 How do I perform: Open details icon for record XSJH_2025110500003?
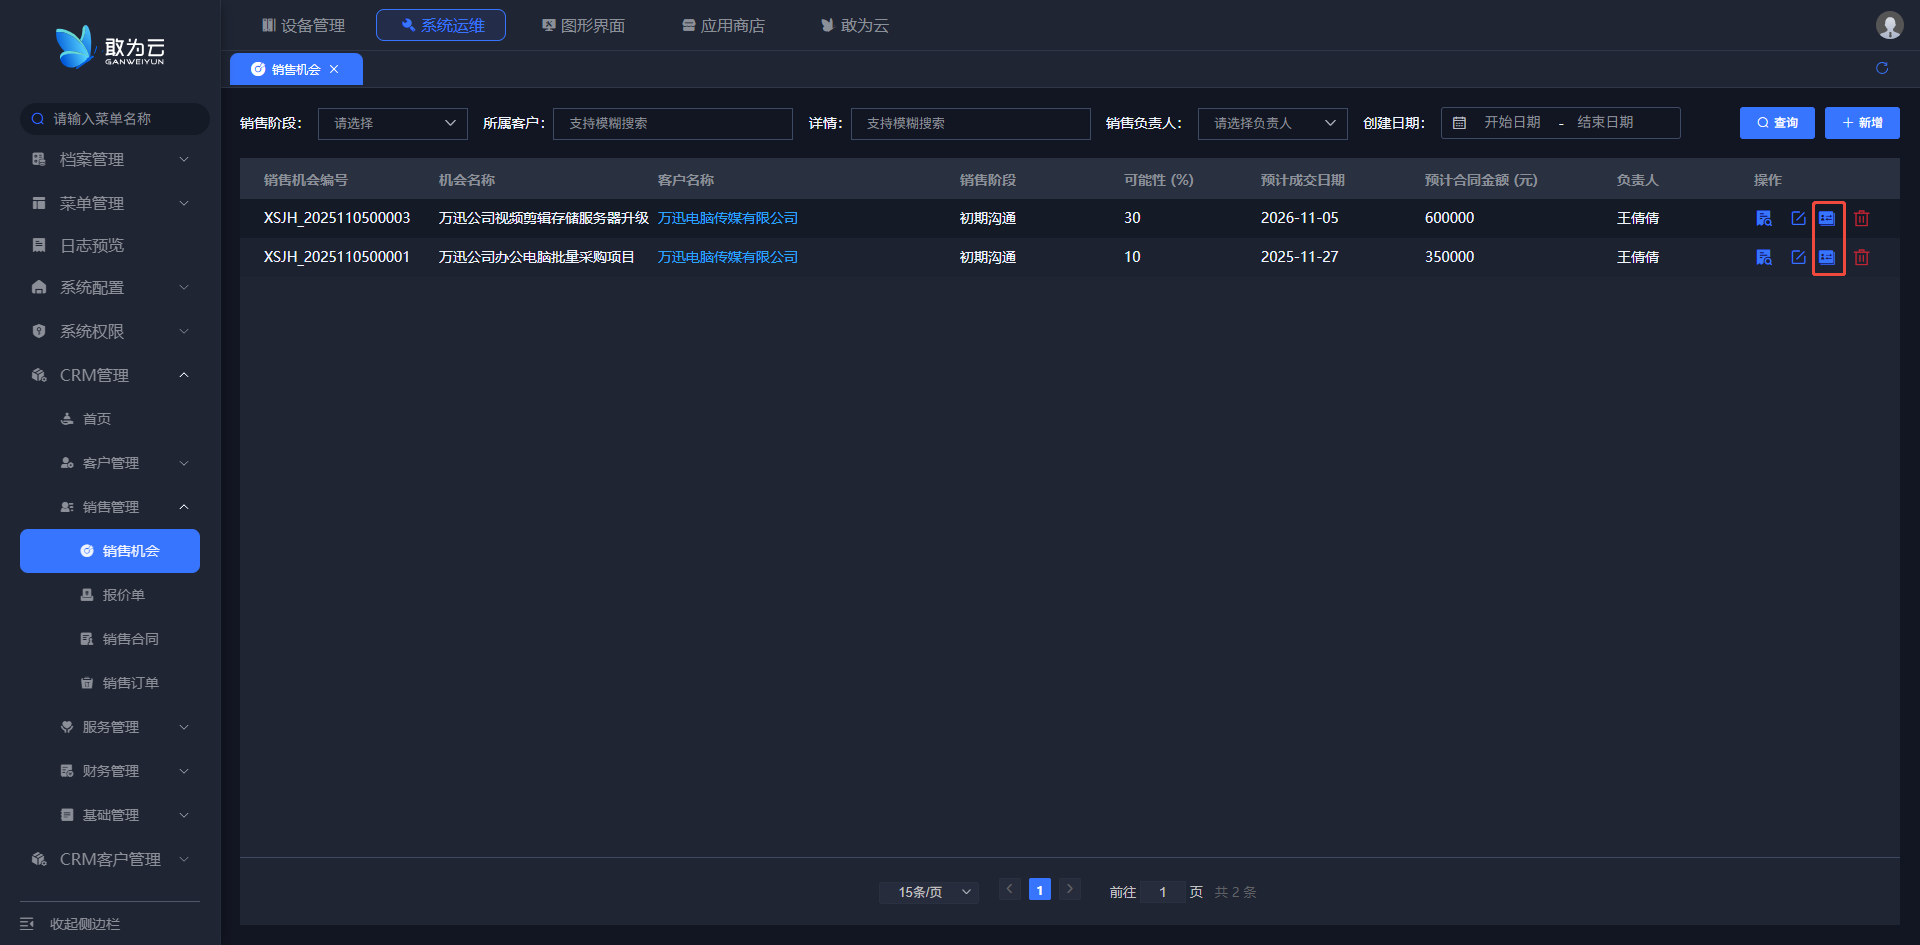click(x=1764, y=218)
